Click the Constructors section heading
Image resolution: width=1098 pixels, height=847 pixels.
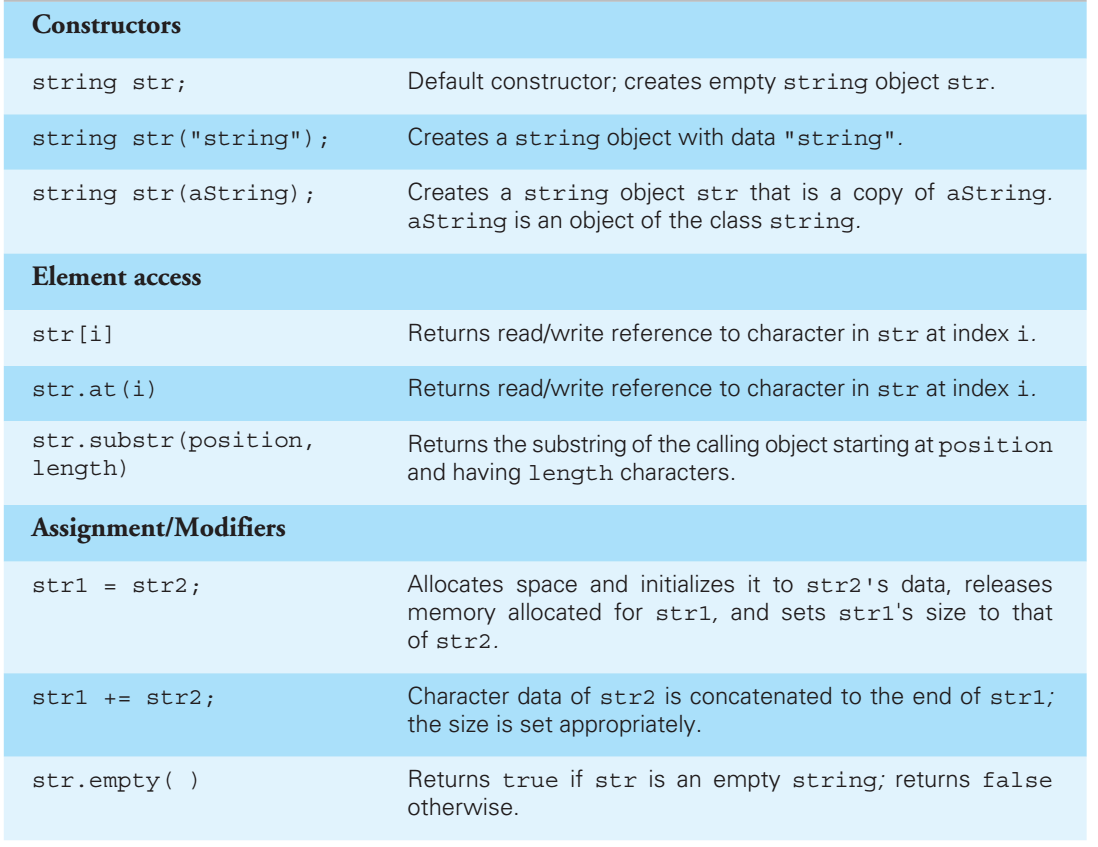click(x=106, y=25)
